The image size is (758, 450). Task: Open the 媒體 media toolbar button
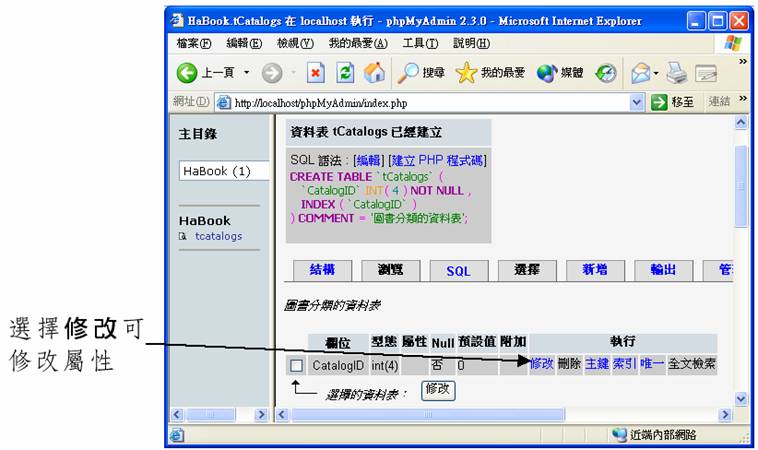tap(560, 73)
